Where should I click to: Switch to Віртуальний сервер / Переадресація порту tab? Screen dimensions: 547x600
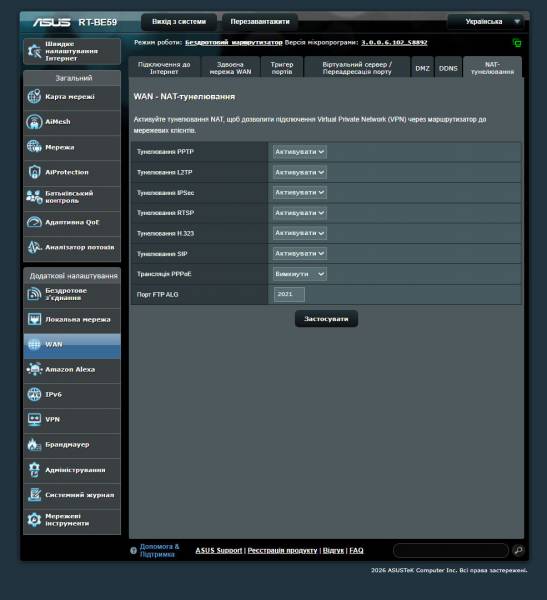(357, 68)
